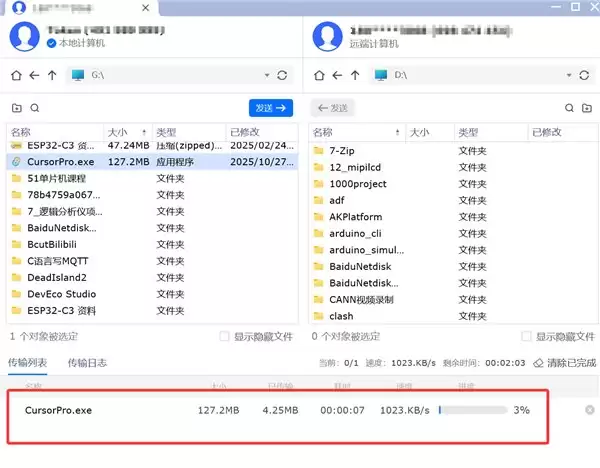Sort local files by 名称 column
Screen dimensions: 600x468
tap(55, 132)
